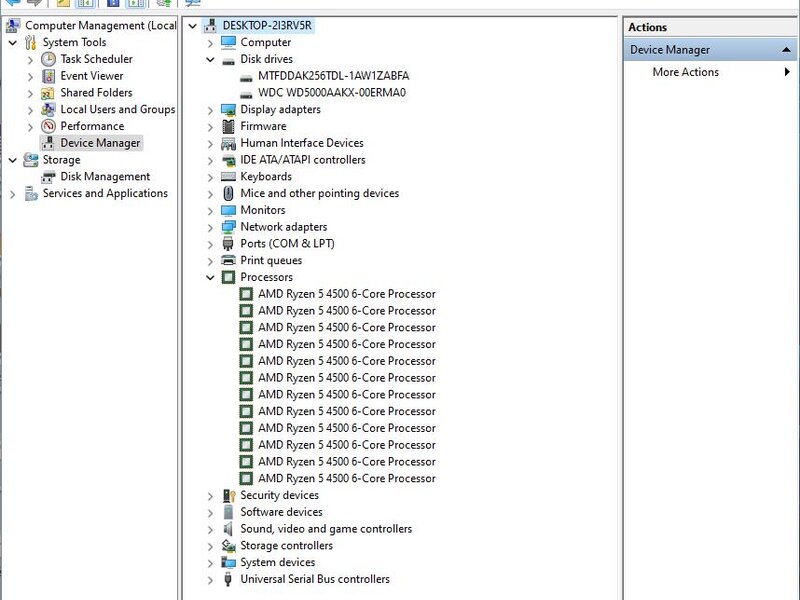
Task: Click the Device Manager header in Actions pane
Action: 670,50
